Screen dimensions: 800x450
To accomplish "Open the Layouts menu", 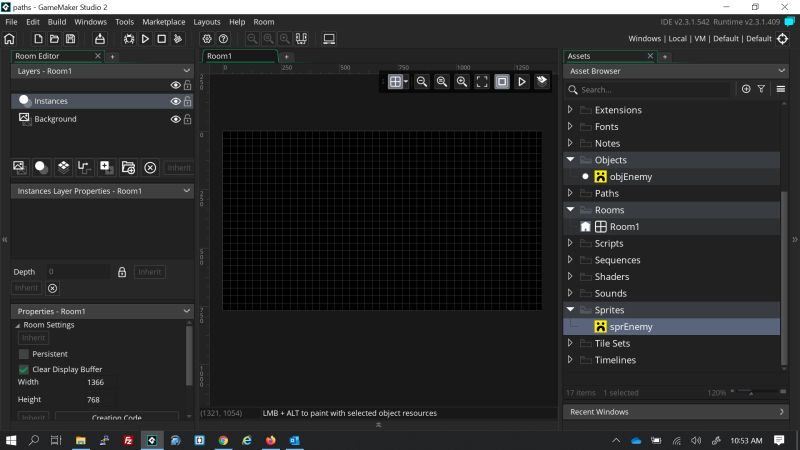I will pyautogui.click(x=207, y=22).
